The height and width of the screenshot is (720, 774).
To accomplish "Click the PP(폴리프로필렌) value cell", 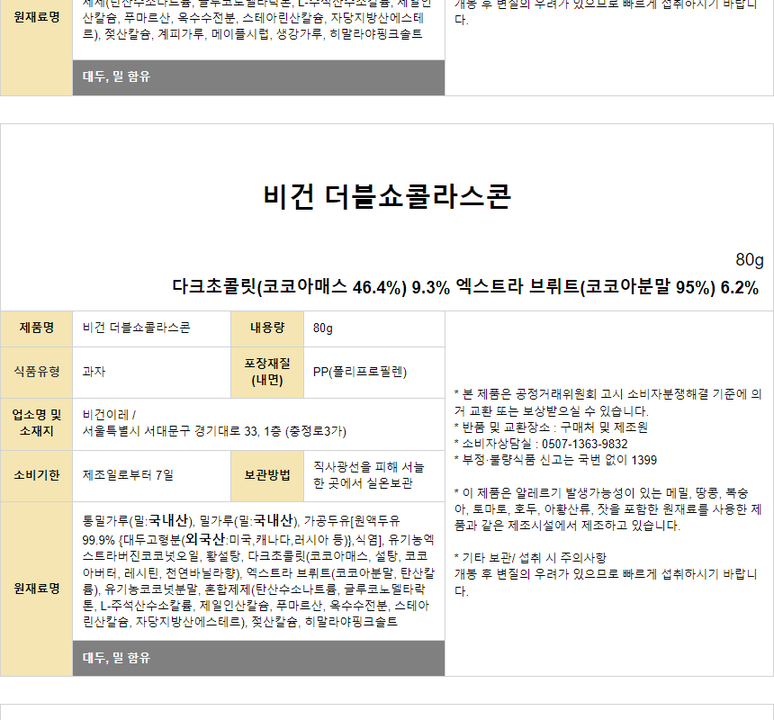I will (374, 372).
